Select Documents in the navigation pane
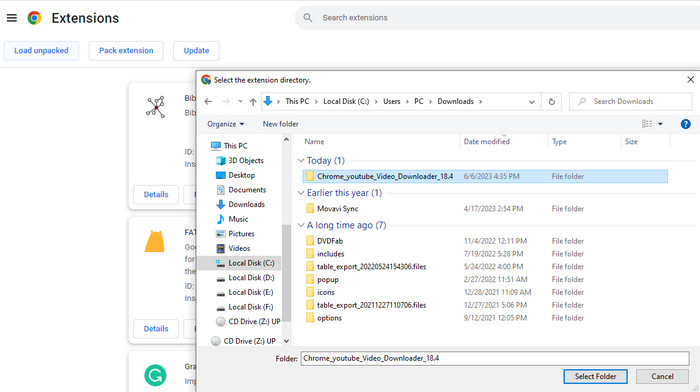Image resolution: width=700 pixels, height=392 pixels. (247, 190)
